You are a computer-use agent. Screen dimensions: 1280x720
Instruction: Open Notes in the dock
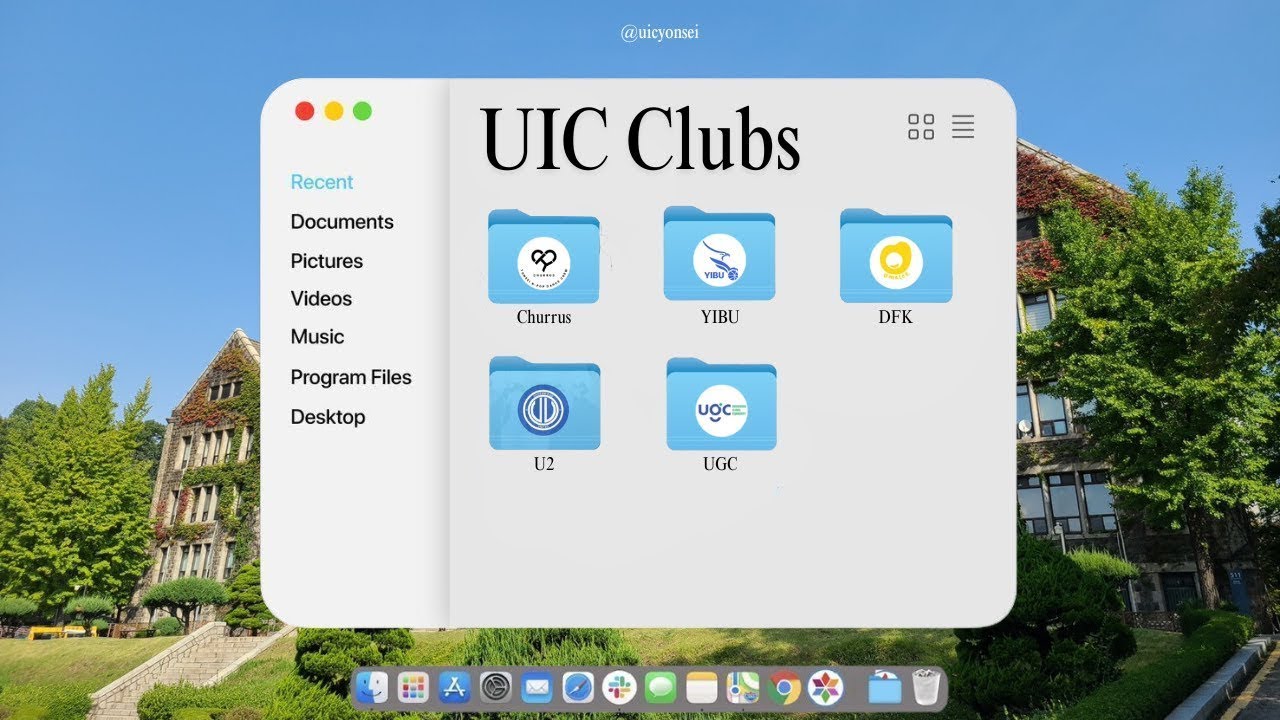coord(702,688)
